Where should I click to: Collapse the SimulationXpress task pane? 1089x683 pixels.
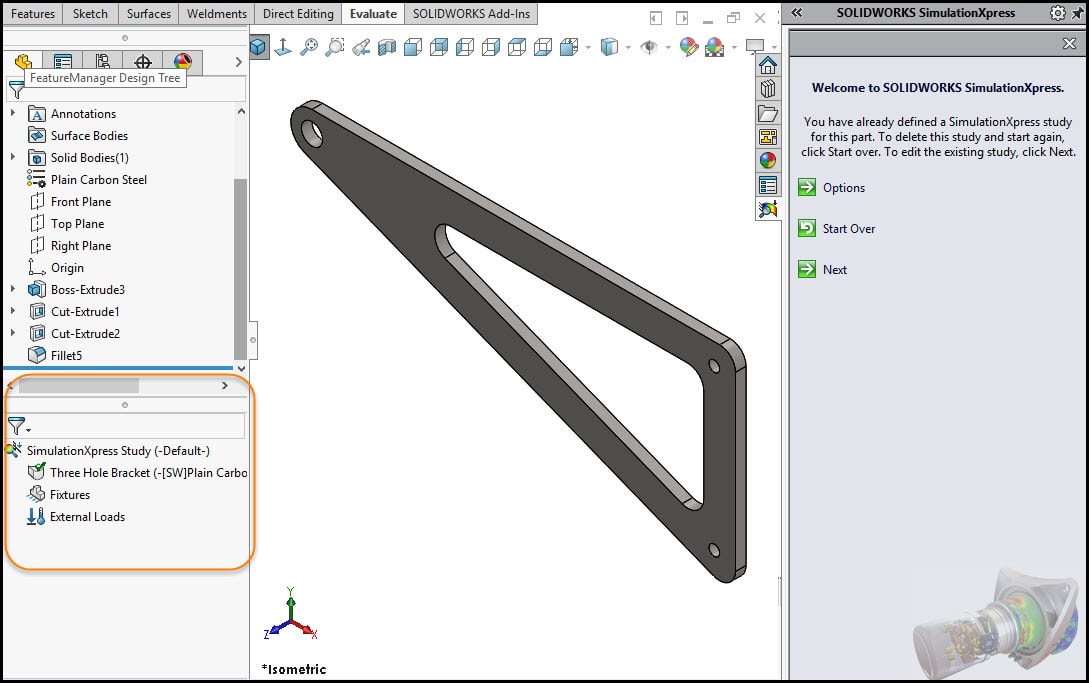(x=797, y=13)
